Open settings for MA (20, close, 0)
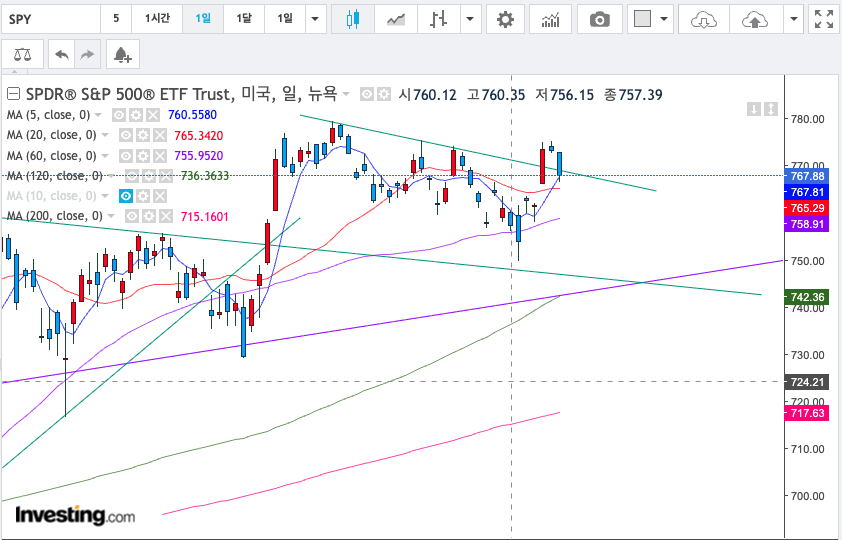The width and height of the screenshot is (842, 540). click(x=142, y=135)
